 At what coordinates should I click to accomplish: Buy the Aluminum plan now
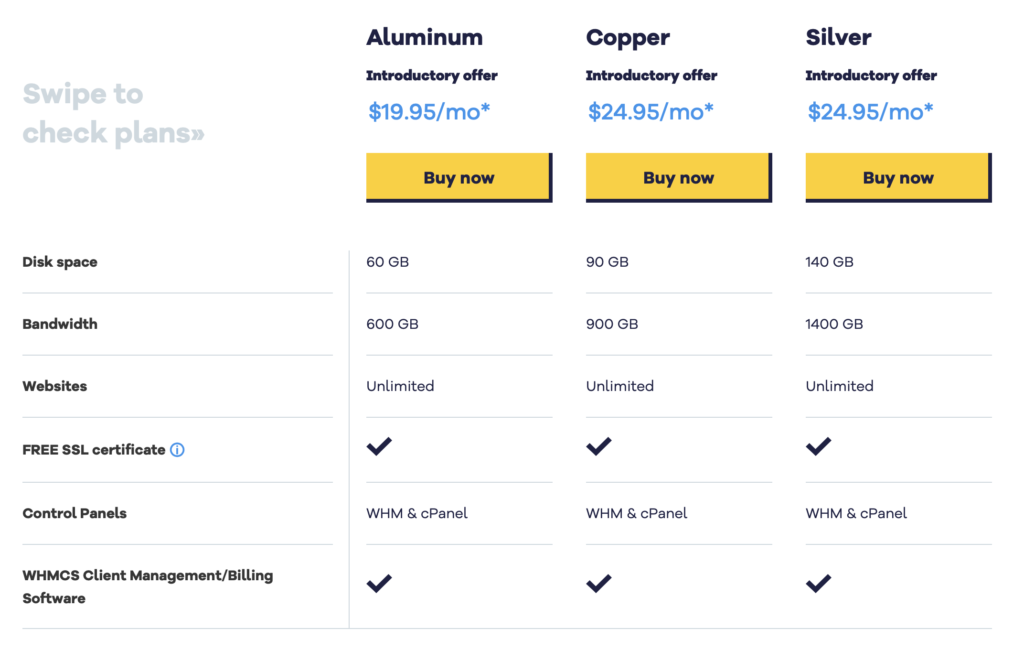[459, 178]
